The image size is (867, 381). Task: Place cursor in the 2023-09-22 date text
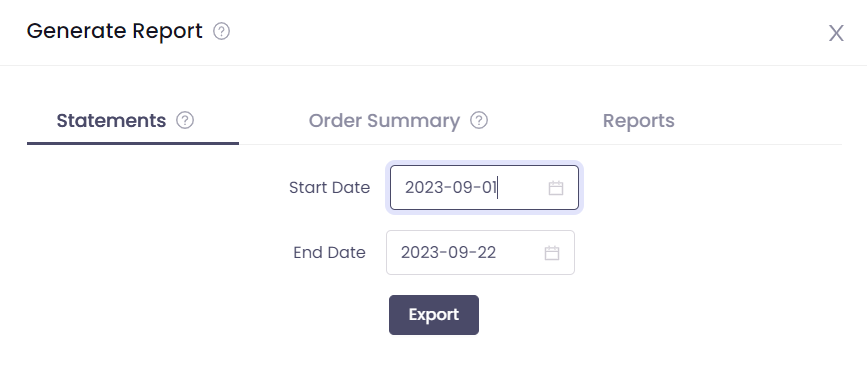[x=448, y=253]
